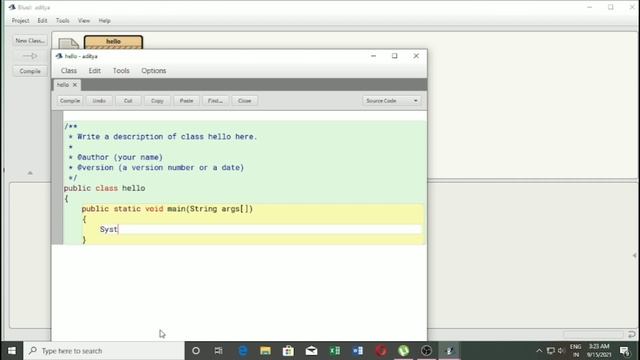
Task: Click the '@author (your name)' comment line
Action: 120,157
